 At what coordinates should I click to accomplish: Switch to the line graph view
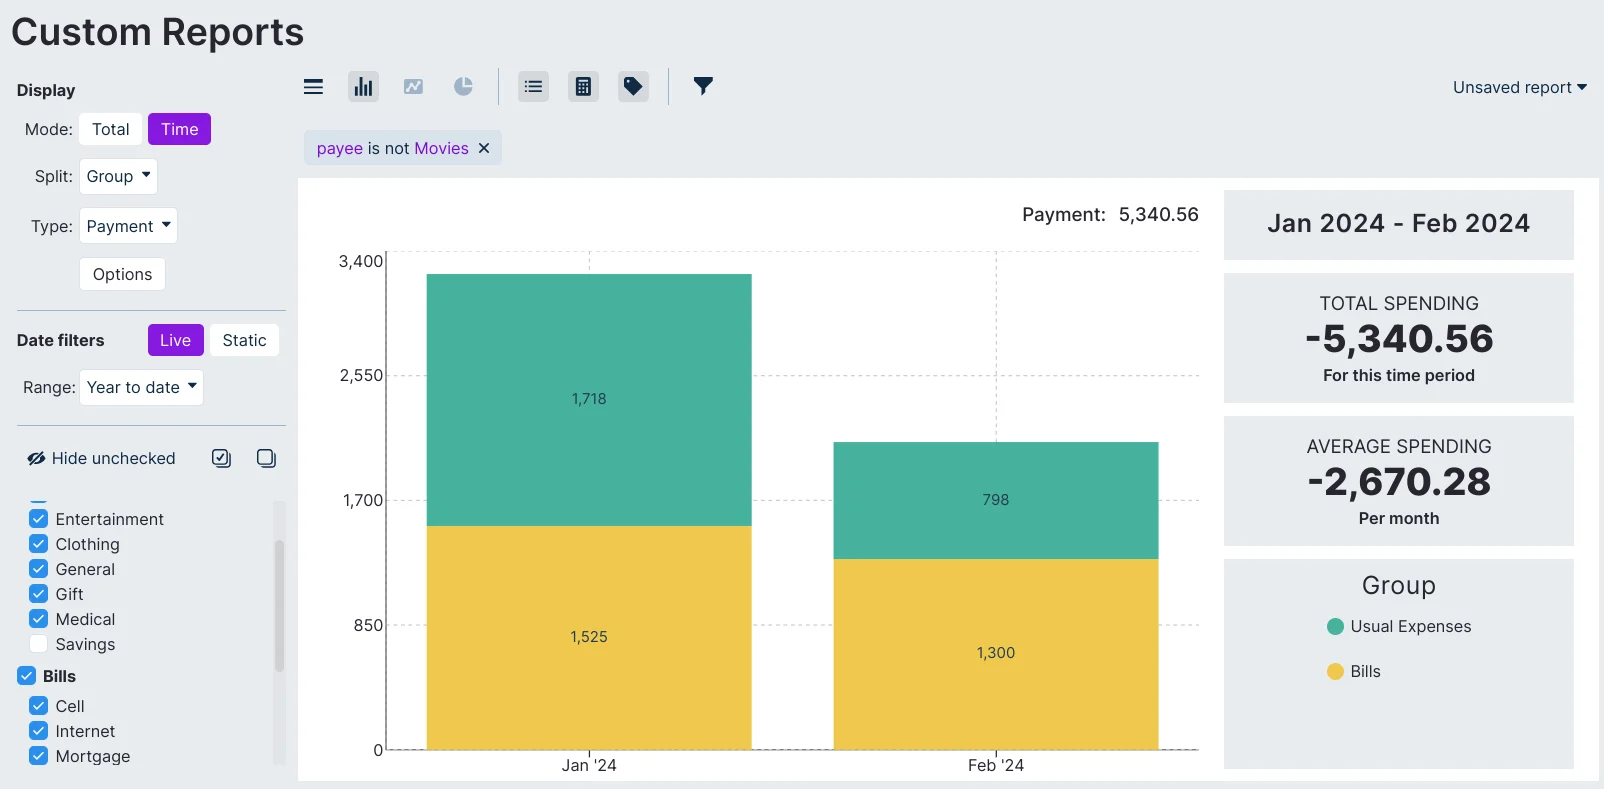[413, 87]
